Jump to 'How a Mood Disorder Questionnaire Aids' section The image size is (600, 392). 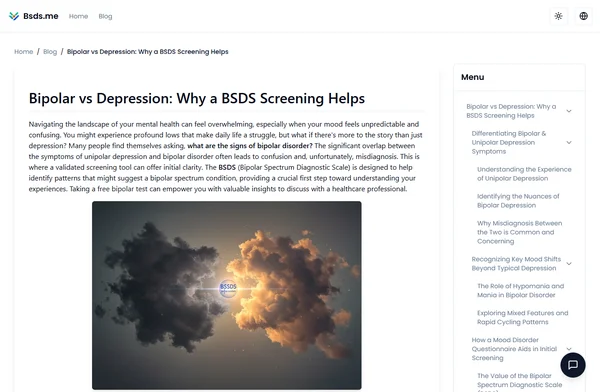[514, 349]
